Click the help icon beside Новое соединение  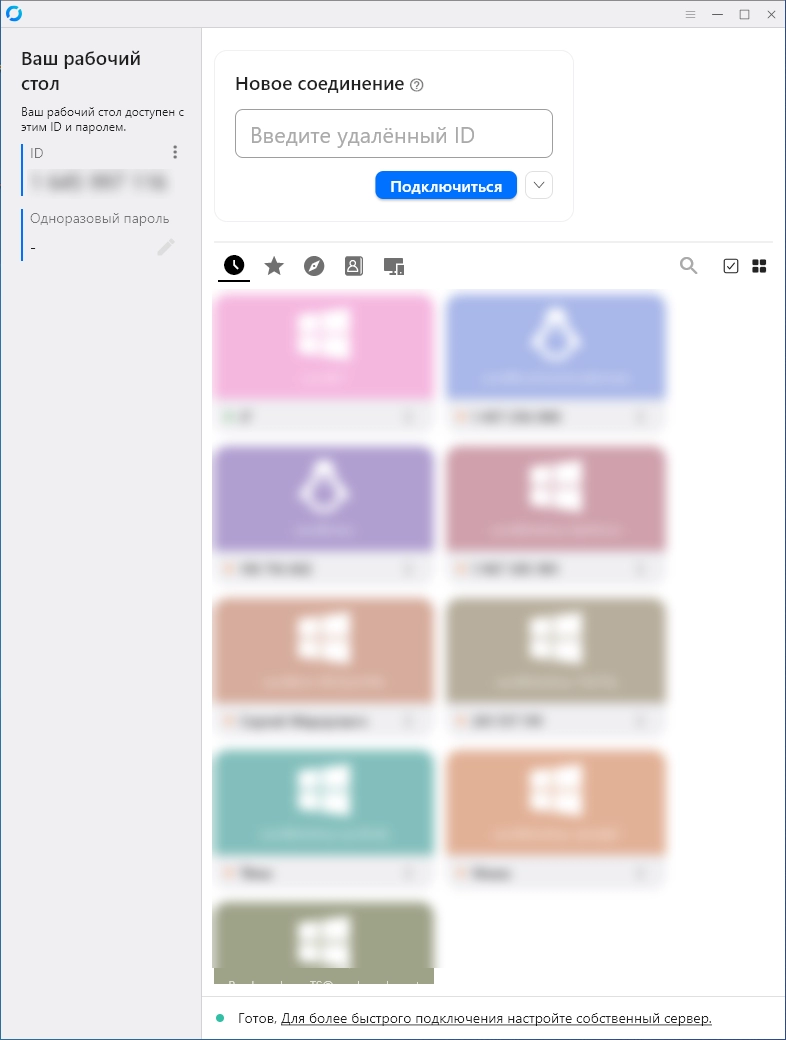(x=417, y=85)
